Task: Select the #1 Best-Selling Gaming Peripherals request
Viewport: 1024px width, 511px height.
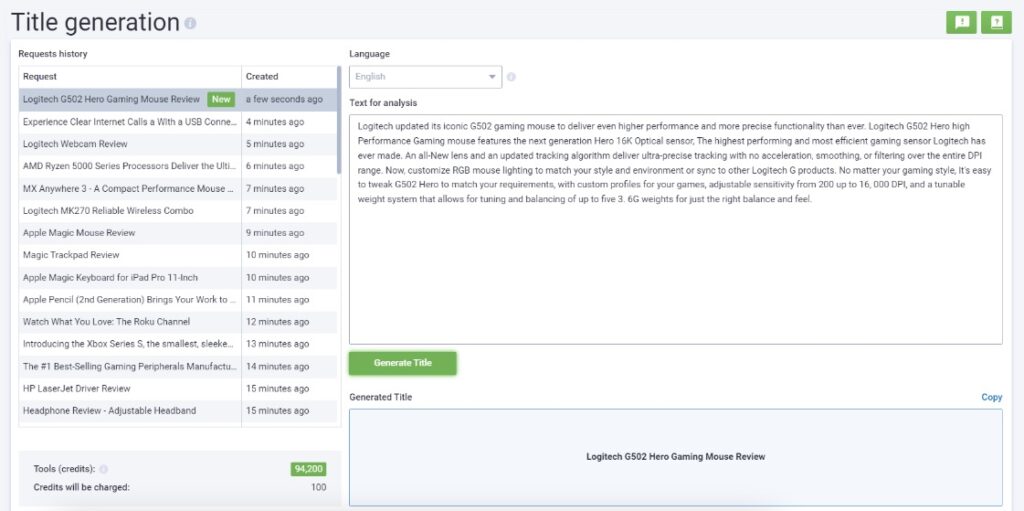Action: (x=178, y=366)
